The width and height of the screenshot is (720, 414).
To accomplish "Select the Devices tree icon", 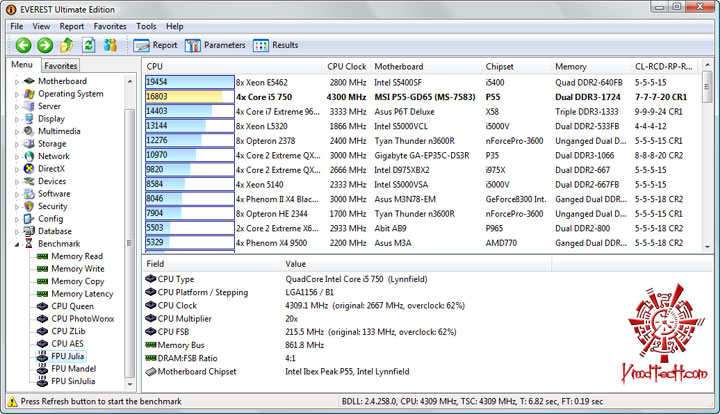I will click(29, 181).
